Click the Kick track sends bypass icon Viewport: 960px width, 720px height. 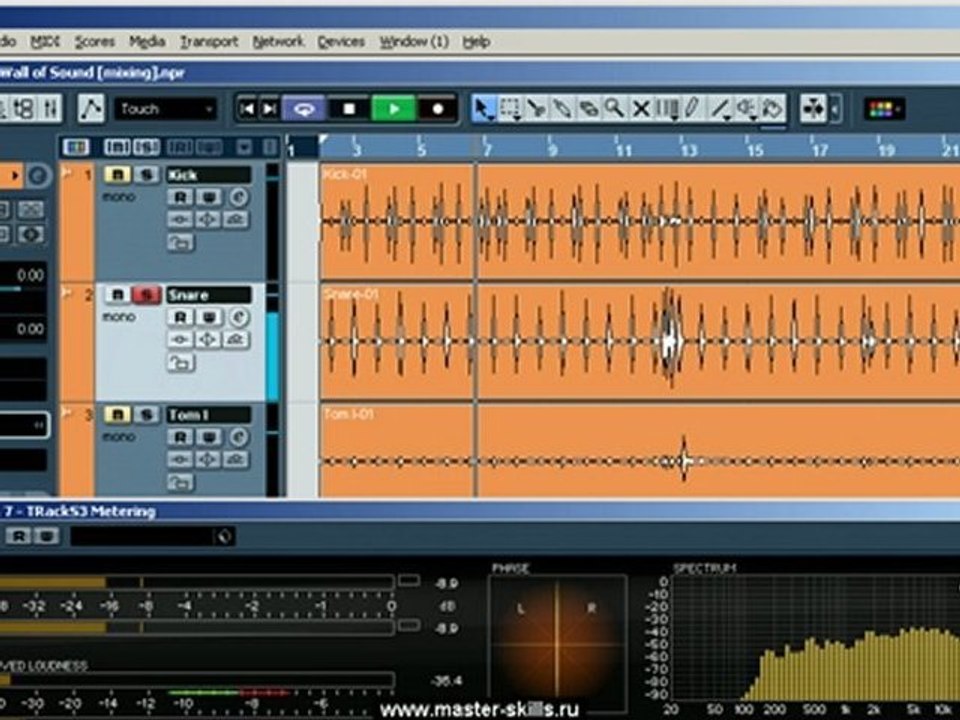click(236, 220)
